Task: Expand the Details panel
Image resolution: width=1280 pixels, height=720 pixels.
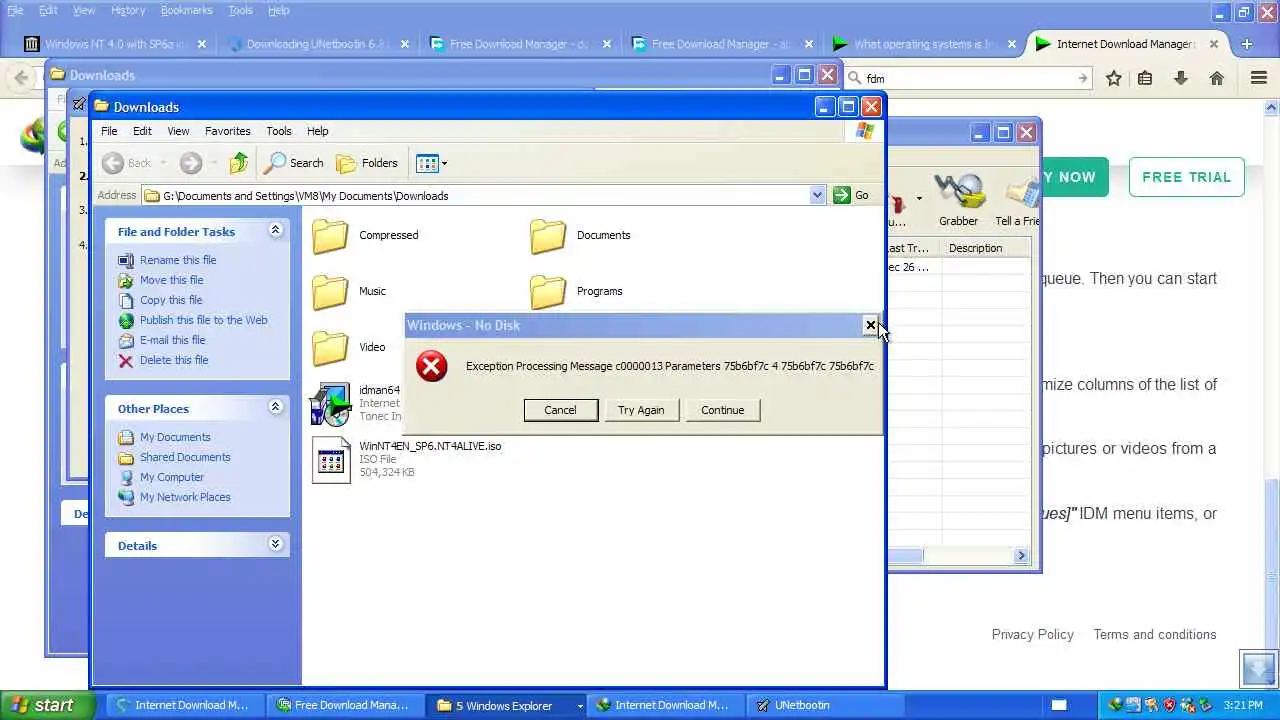Action: pyautogui.click(x=275, y=545)
